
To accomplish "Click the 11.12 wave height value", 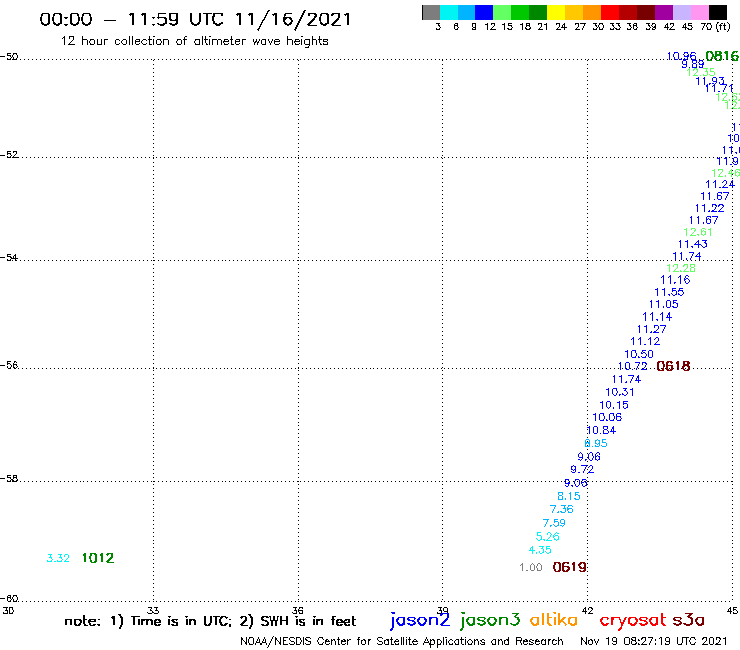I will pyautogui.click(x=645, y=341).
